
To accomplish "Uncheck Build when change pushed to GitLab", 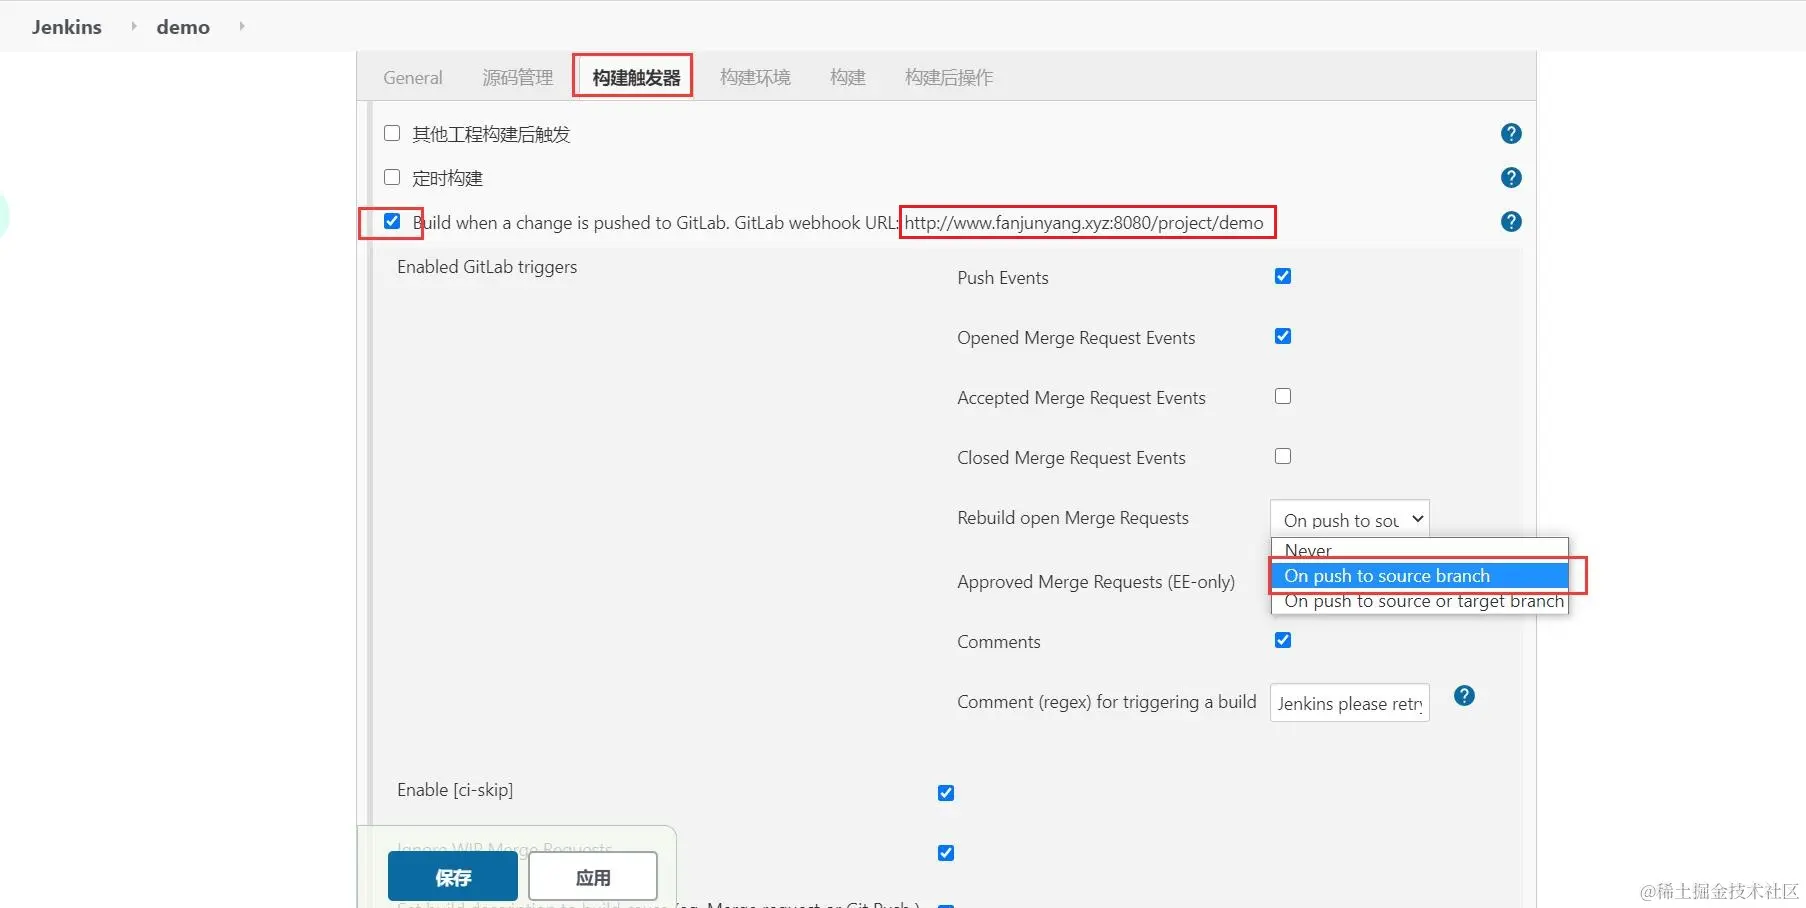I will [392, 221].
